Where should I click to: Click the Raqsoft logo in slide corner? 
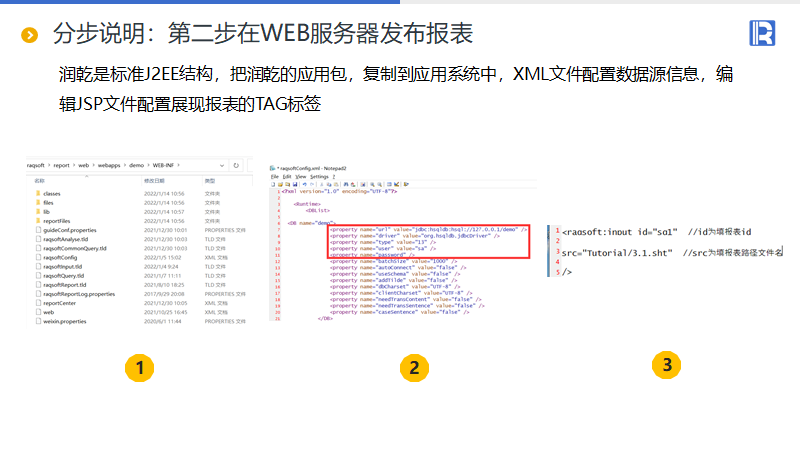tap(762, 33)
